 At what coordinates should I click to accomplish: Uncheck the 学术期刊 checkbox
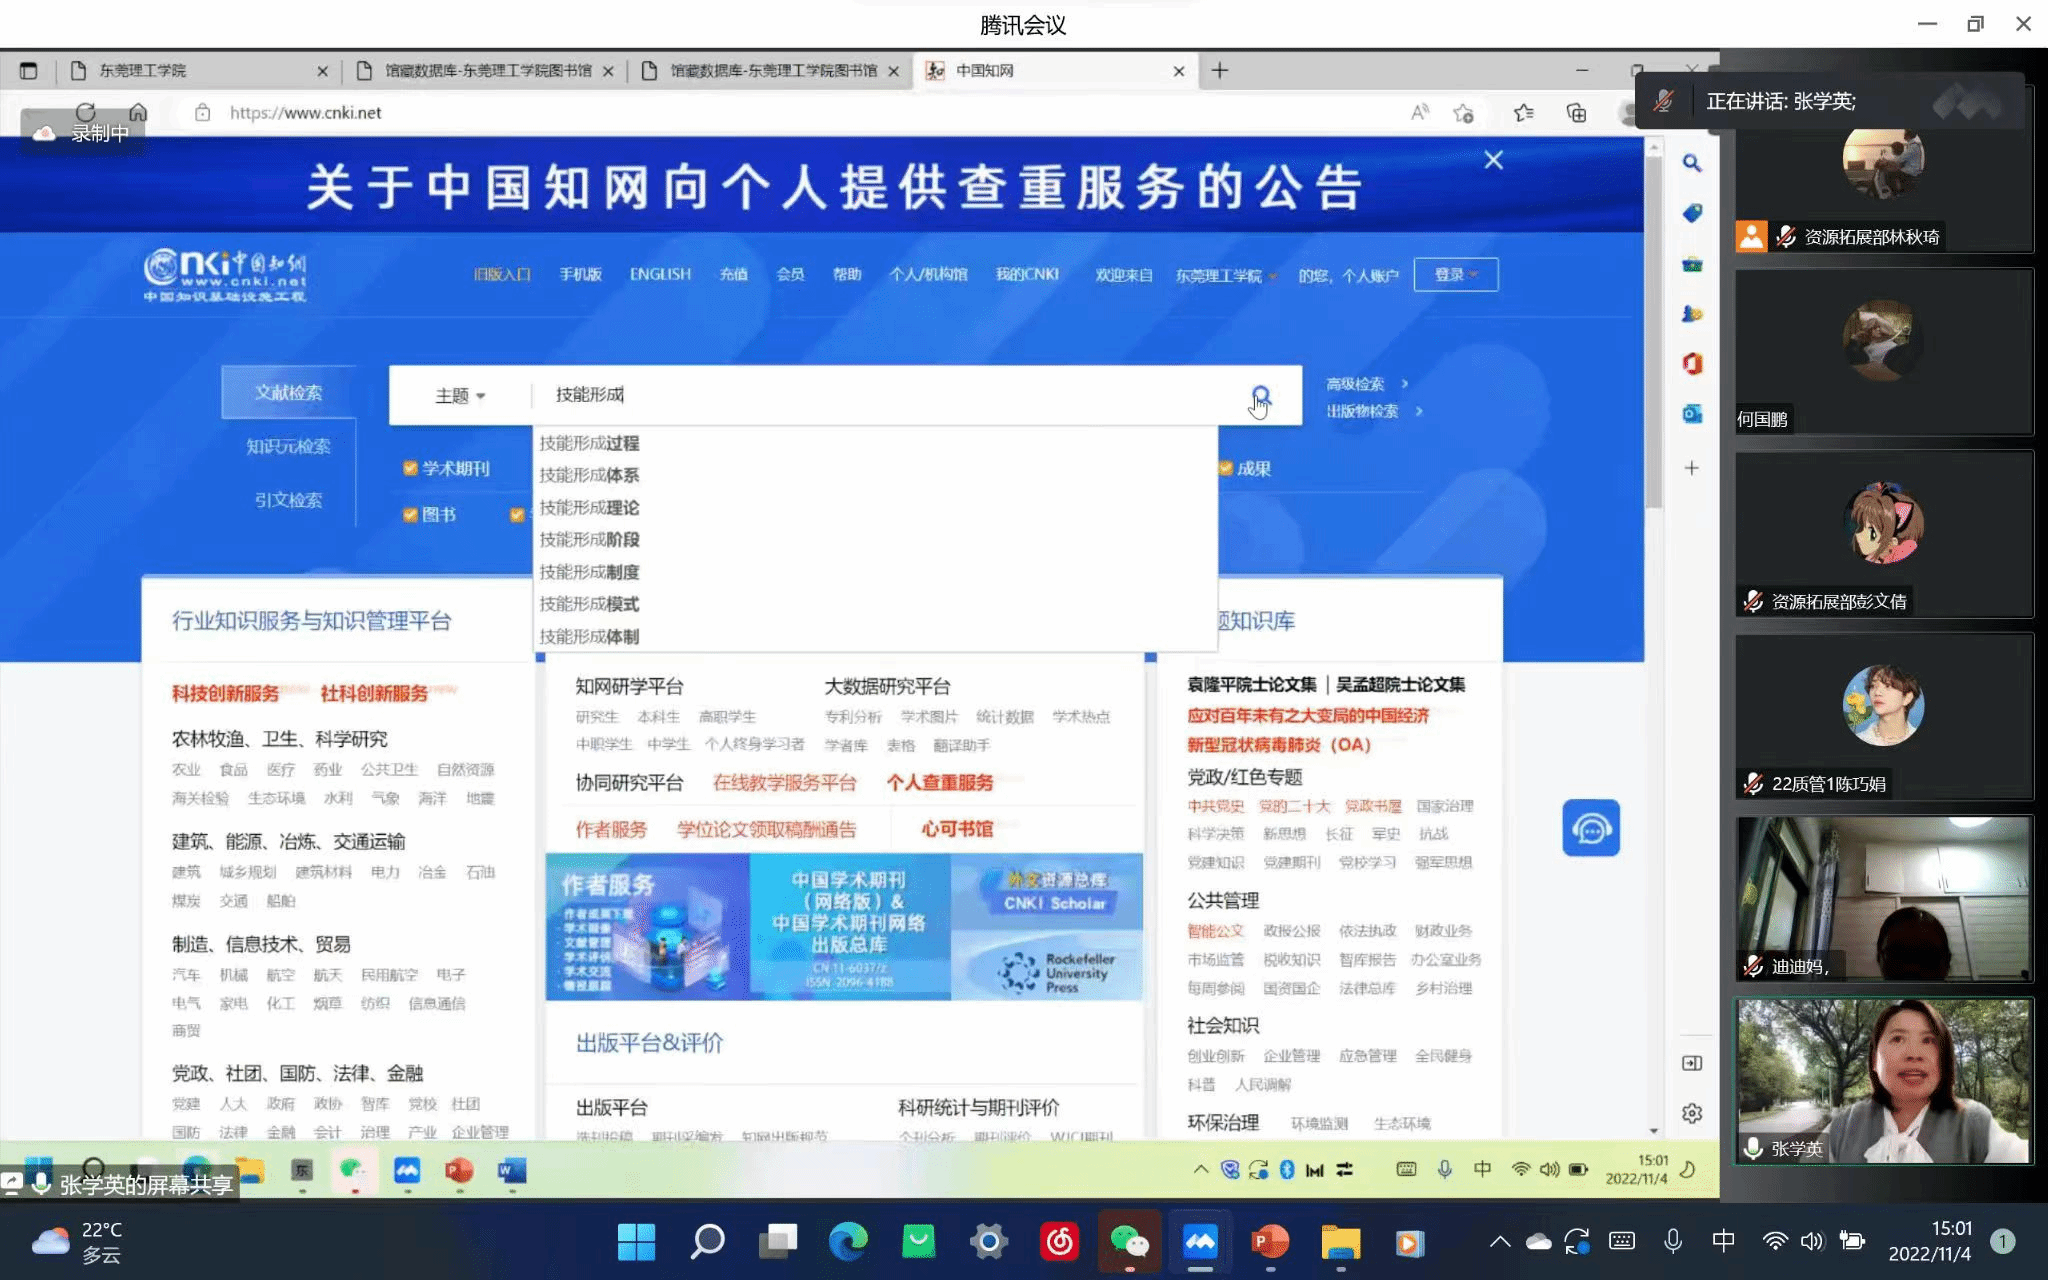point(410,468)
